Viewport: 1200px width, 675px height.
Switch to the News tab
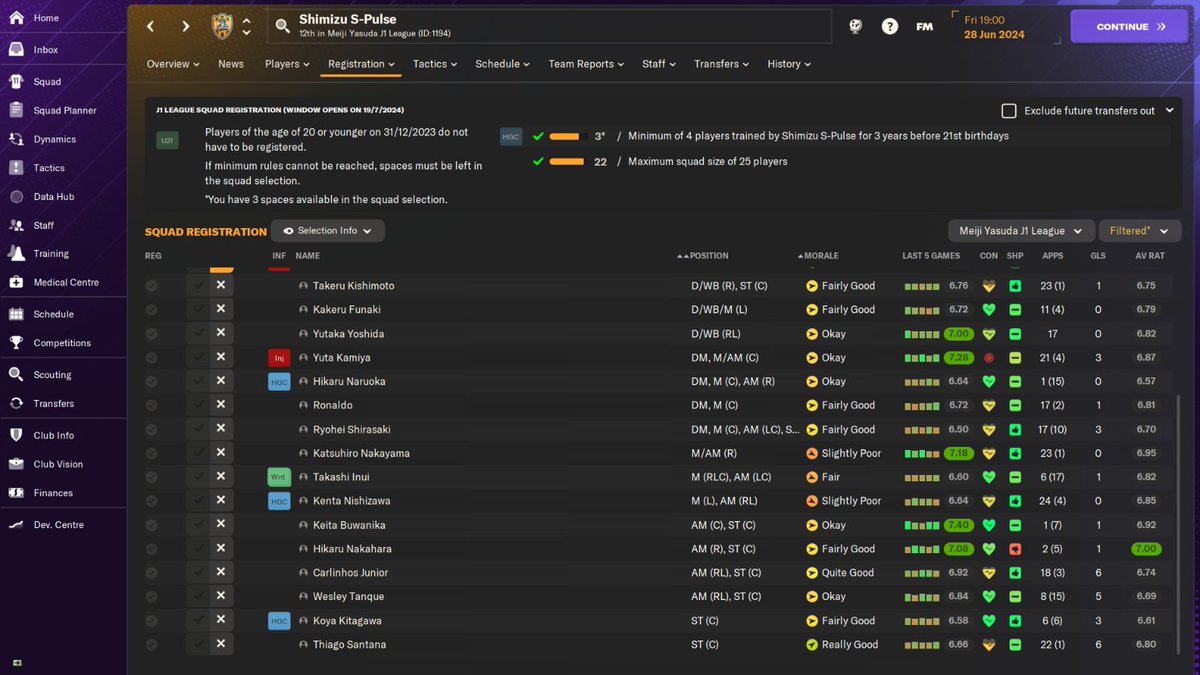pos(231,64)
